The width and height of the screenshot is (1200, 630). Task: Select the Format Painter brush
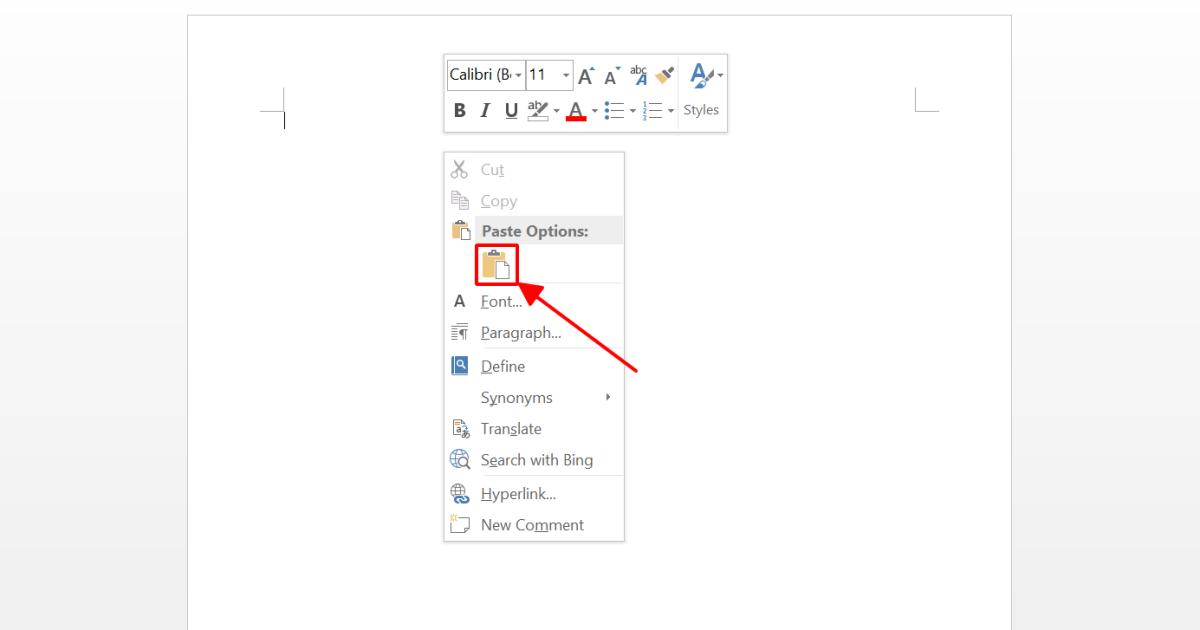[665, 75]
